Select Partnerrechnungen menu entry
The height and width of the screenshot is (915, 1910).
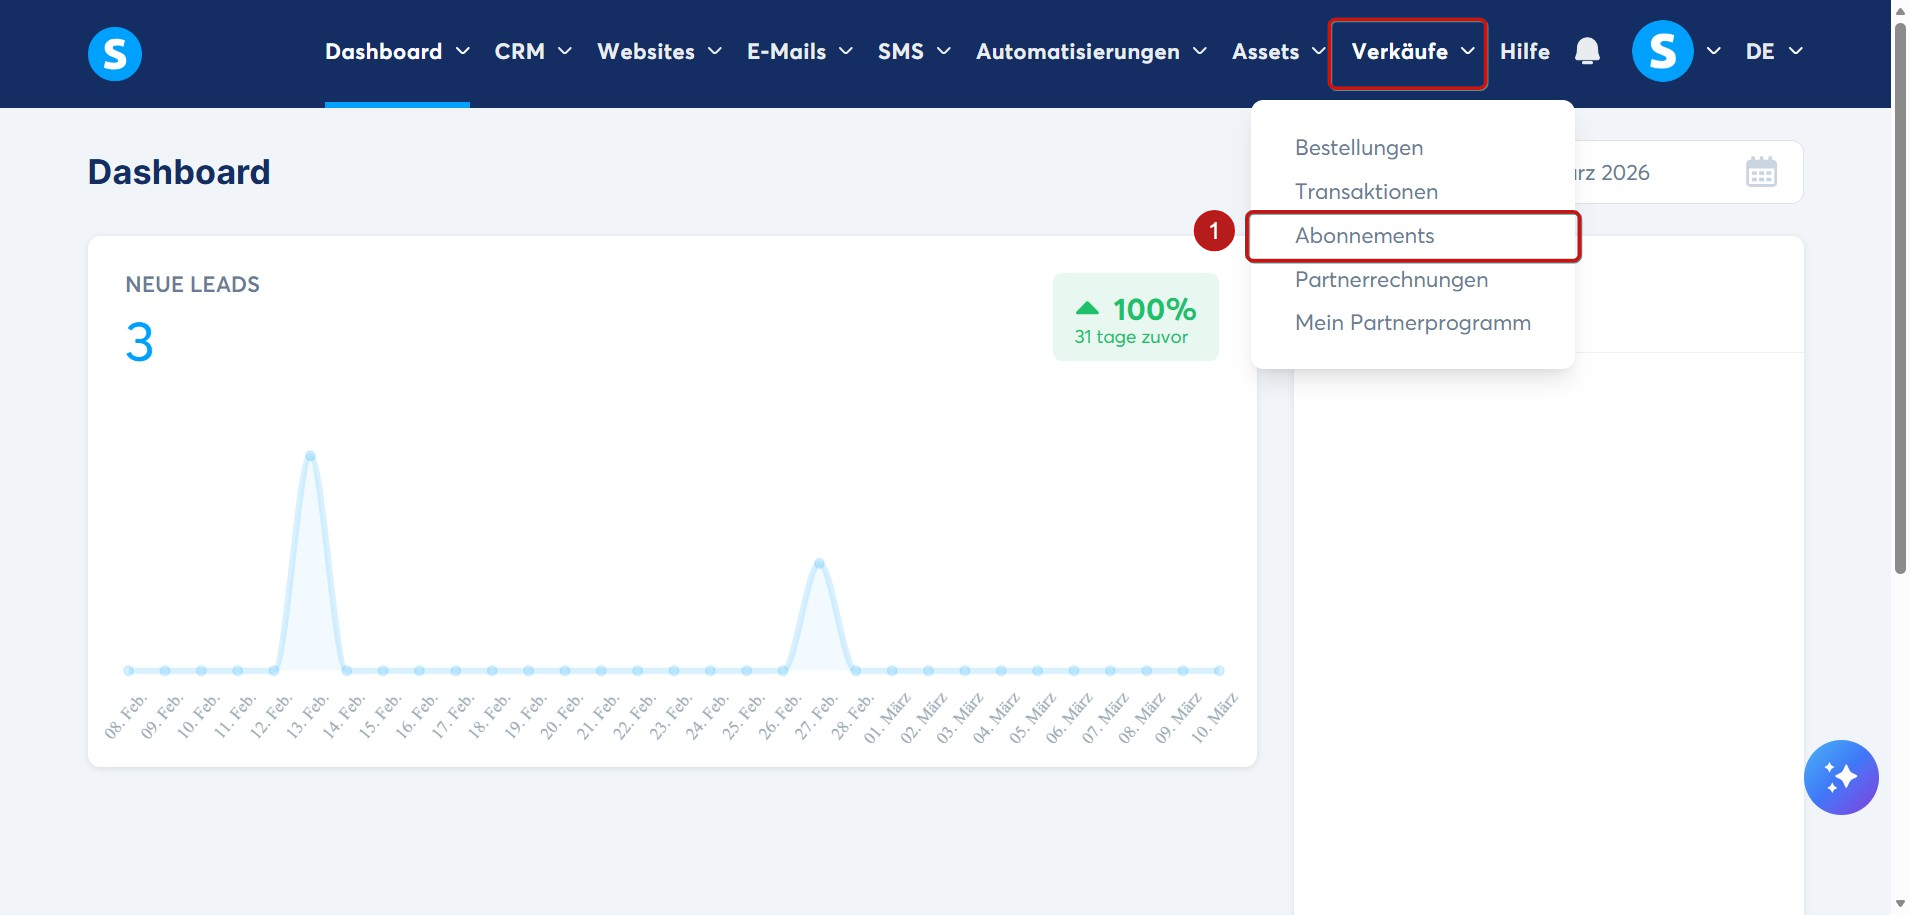(1391, 280)
